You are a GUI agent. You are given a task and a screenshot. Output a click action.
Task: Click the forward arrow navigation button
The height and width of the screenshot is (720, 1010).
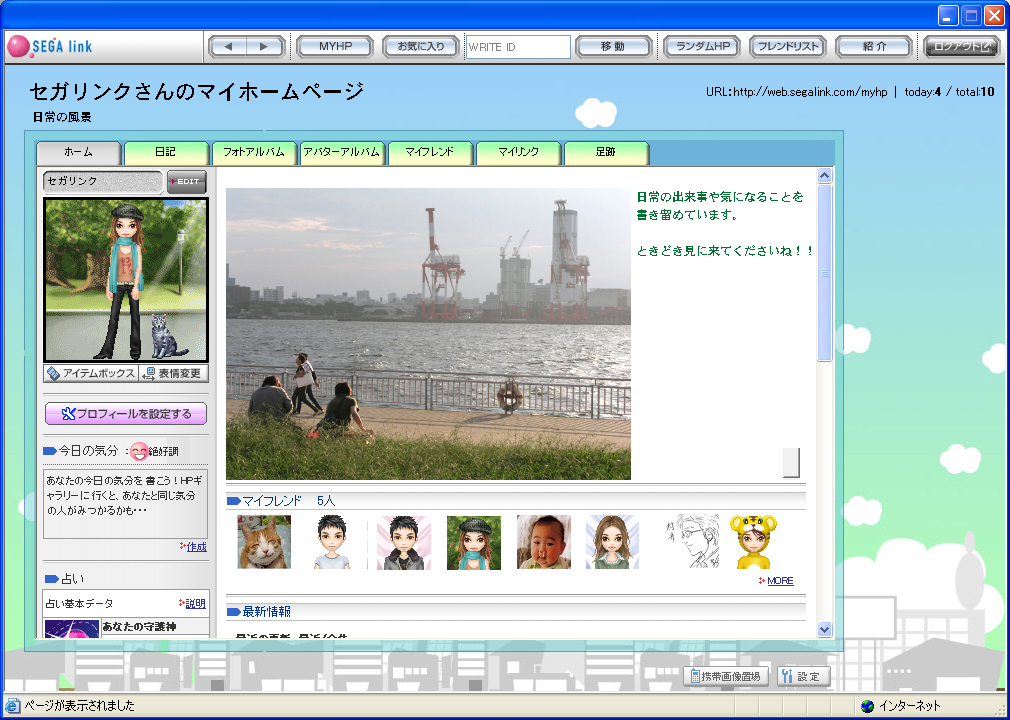pyautogui.click(x=265, y=47)
